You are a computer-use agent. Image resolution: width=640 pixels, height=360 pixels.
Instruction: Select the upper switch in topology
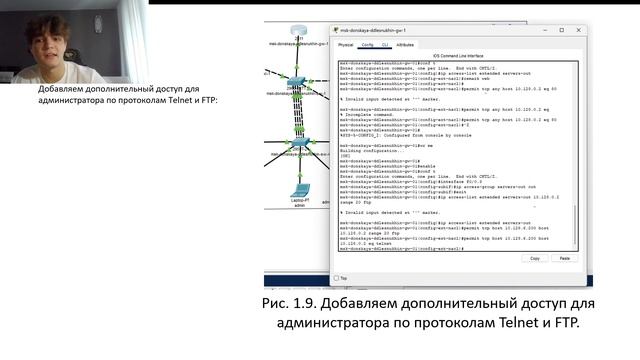pyautogui.click(x=297, y=81)
